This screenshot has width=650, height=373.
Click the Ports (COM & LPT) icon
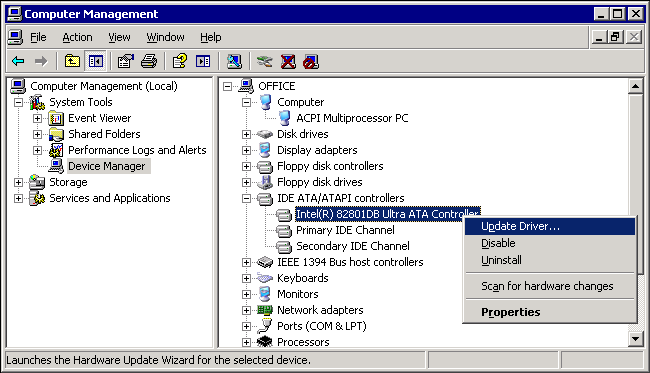point(264,326)
